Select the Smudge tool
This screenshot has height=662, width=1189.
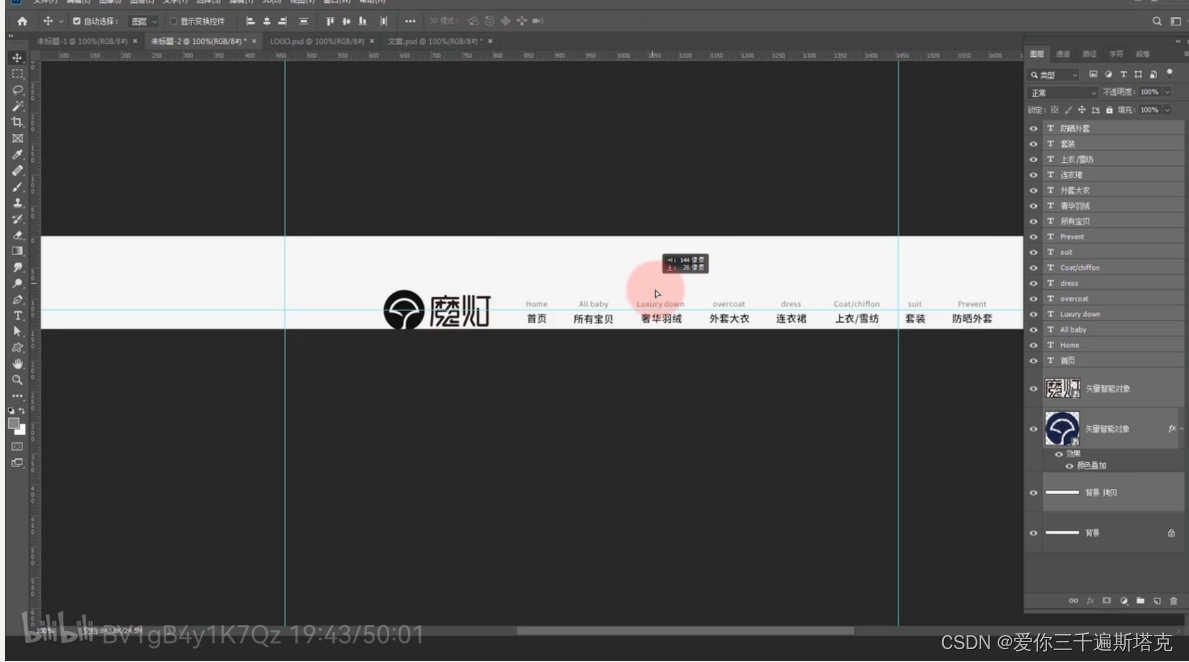pyautogui.click(x=17, y=268)
